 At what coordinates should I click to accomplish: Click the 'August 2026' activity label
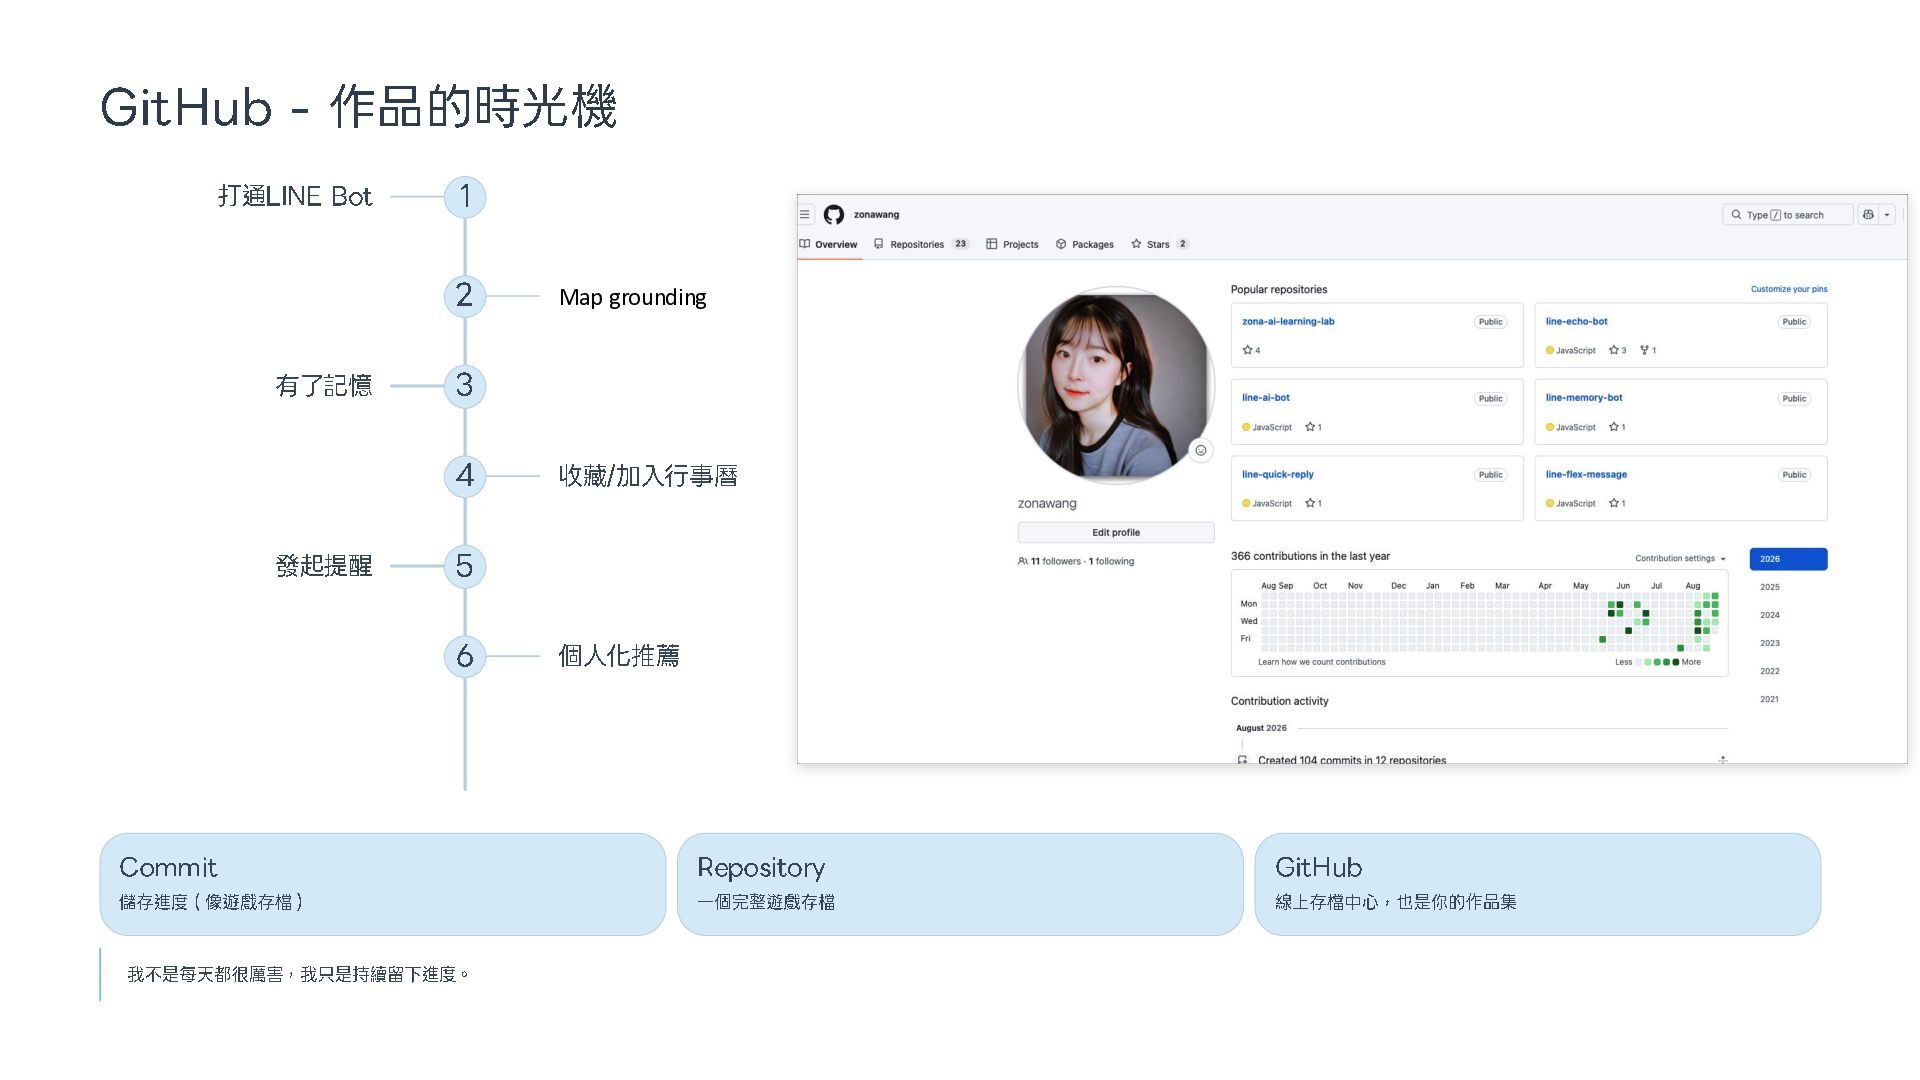click(x=1261, y=728)
